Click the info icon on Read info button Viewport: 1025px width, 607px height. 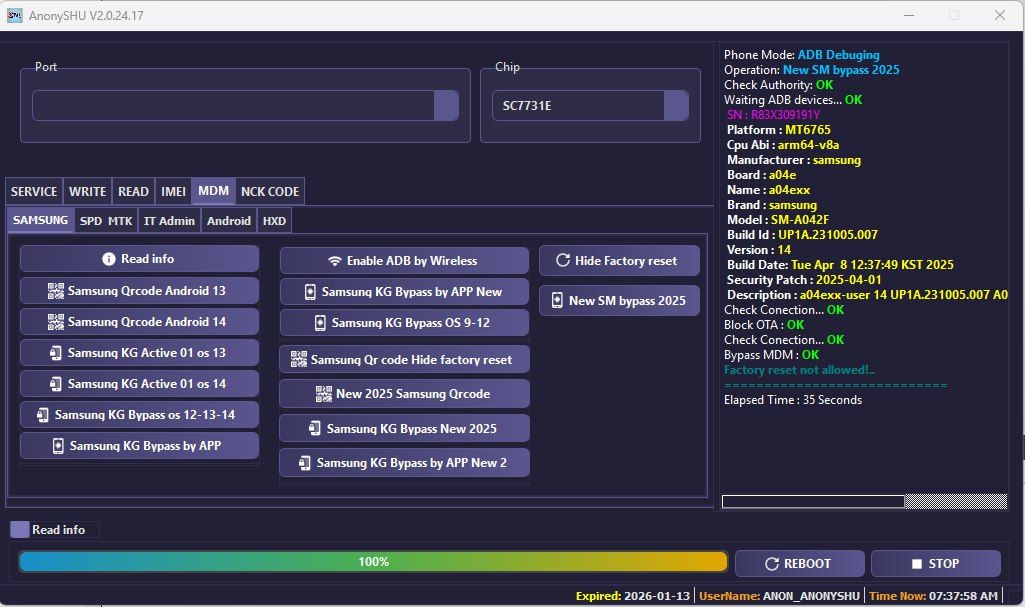(109, 259)
